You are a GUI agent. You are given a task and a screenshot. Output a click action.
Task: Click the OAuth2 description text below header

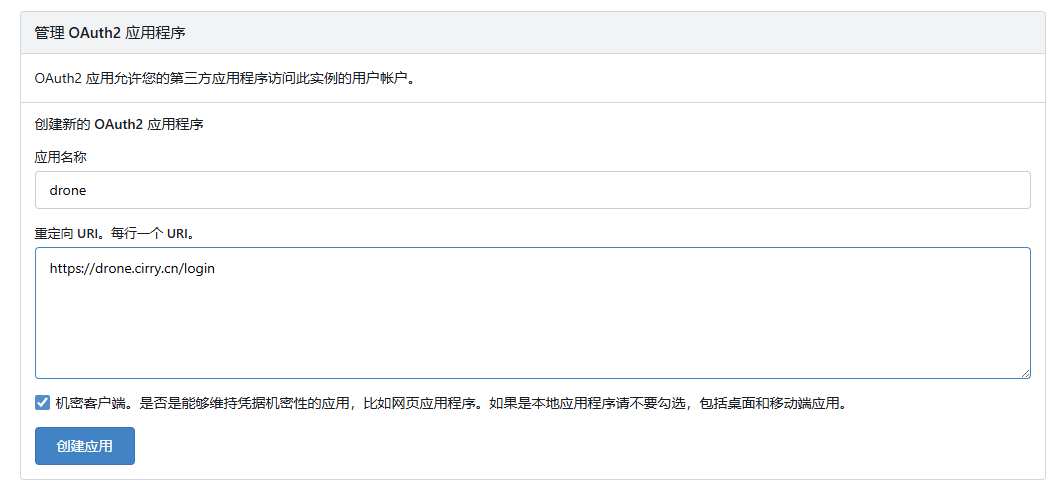click(x=224, y=78)
